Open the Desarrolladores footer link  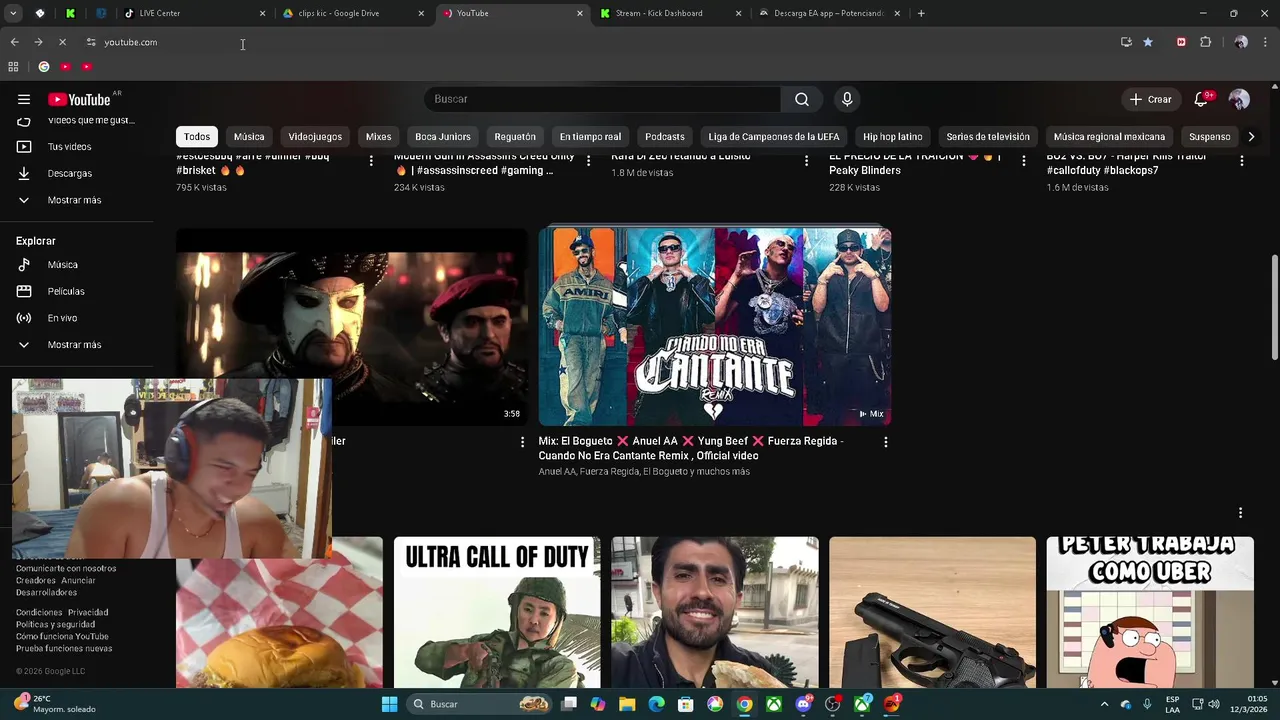46,592
